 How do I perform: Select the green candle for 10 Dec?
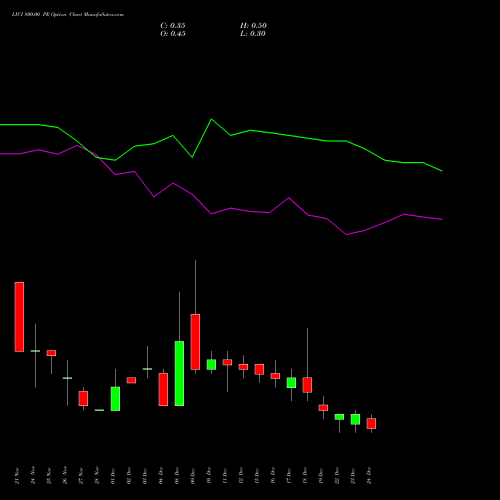pos(211,364)
